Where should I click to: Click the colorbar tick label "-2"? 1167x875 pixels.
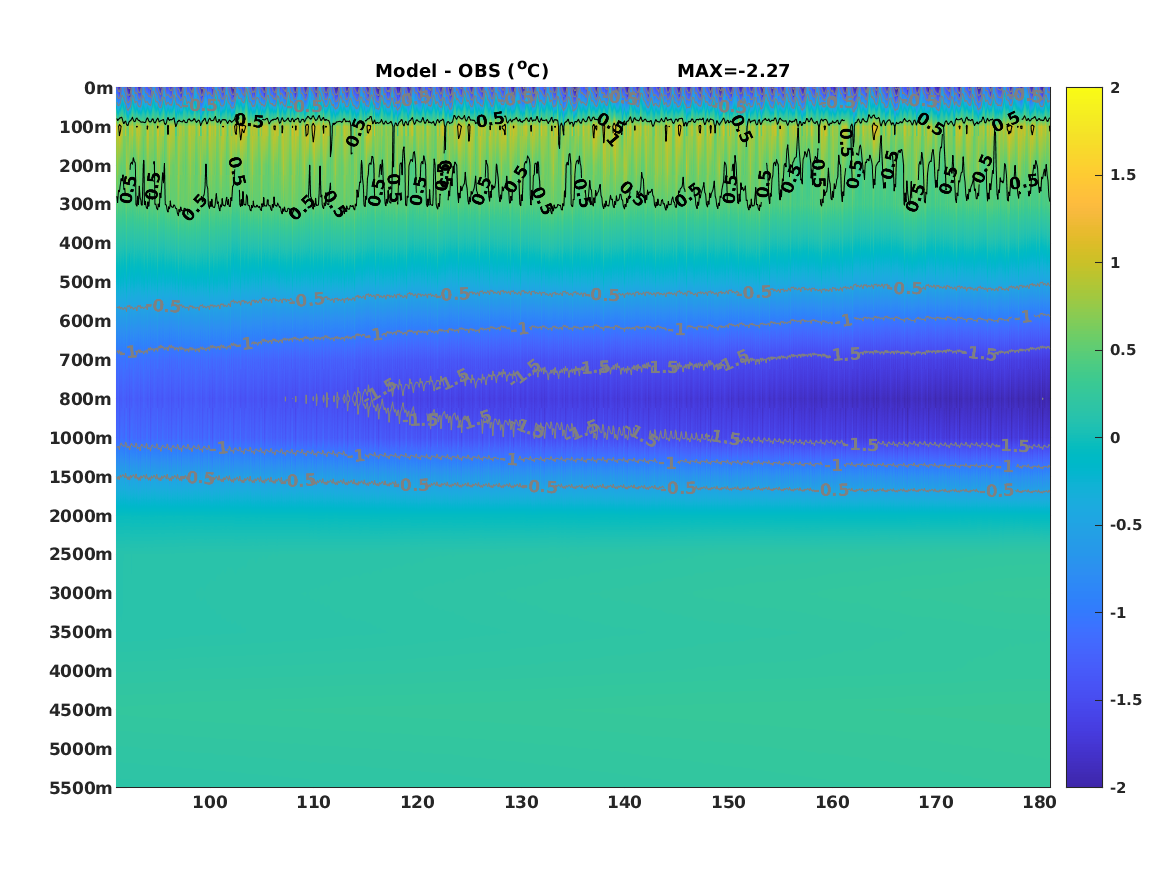(x=1118, y=788)
